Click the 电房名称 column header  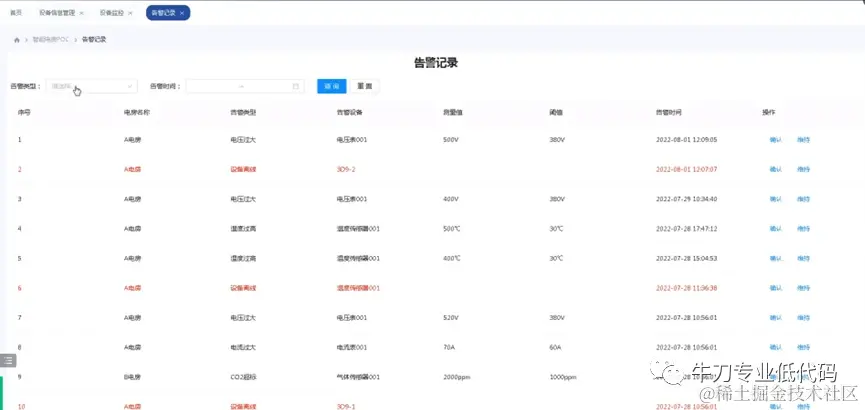coord(137,112)
